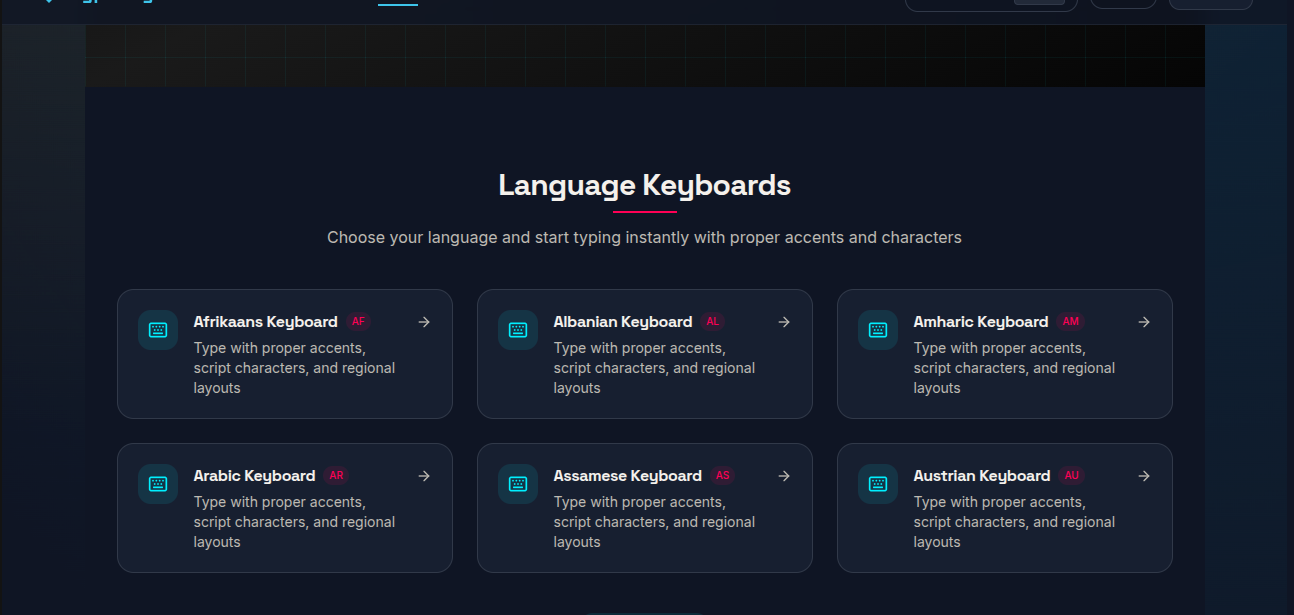The width and height of the screenshot is (1294, 615).
Task: Click the Albanian Keyboard card icon
Action: tap(518, 330)
